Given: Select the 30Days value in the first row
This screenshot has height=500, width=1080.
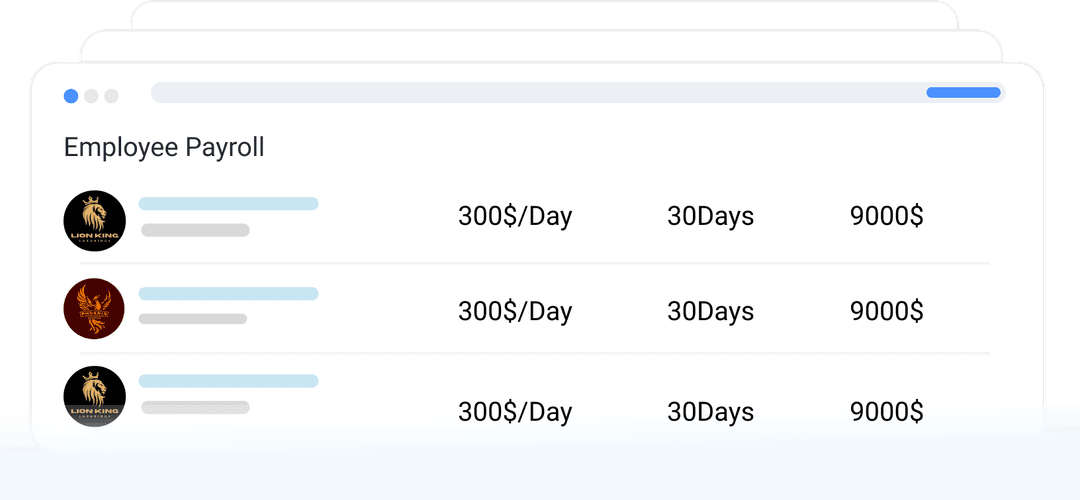Looking at the screenshot, I should coord(710,217).
